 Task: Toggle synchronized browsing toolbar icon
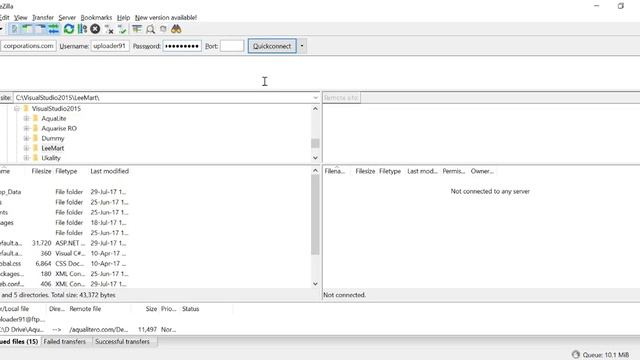pos(163,29)
